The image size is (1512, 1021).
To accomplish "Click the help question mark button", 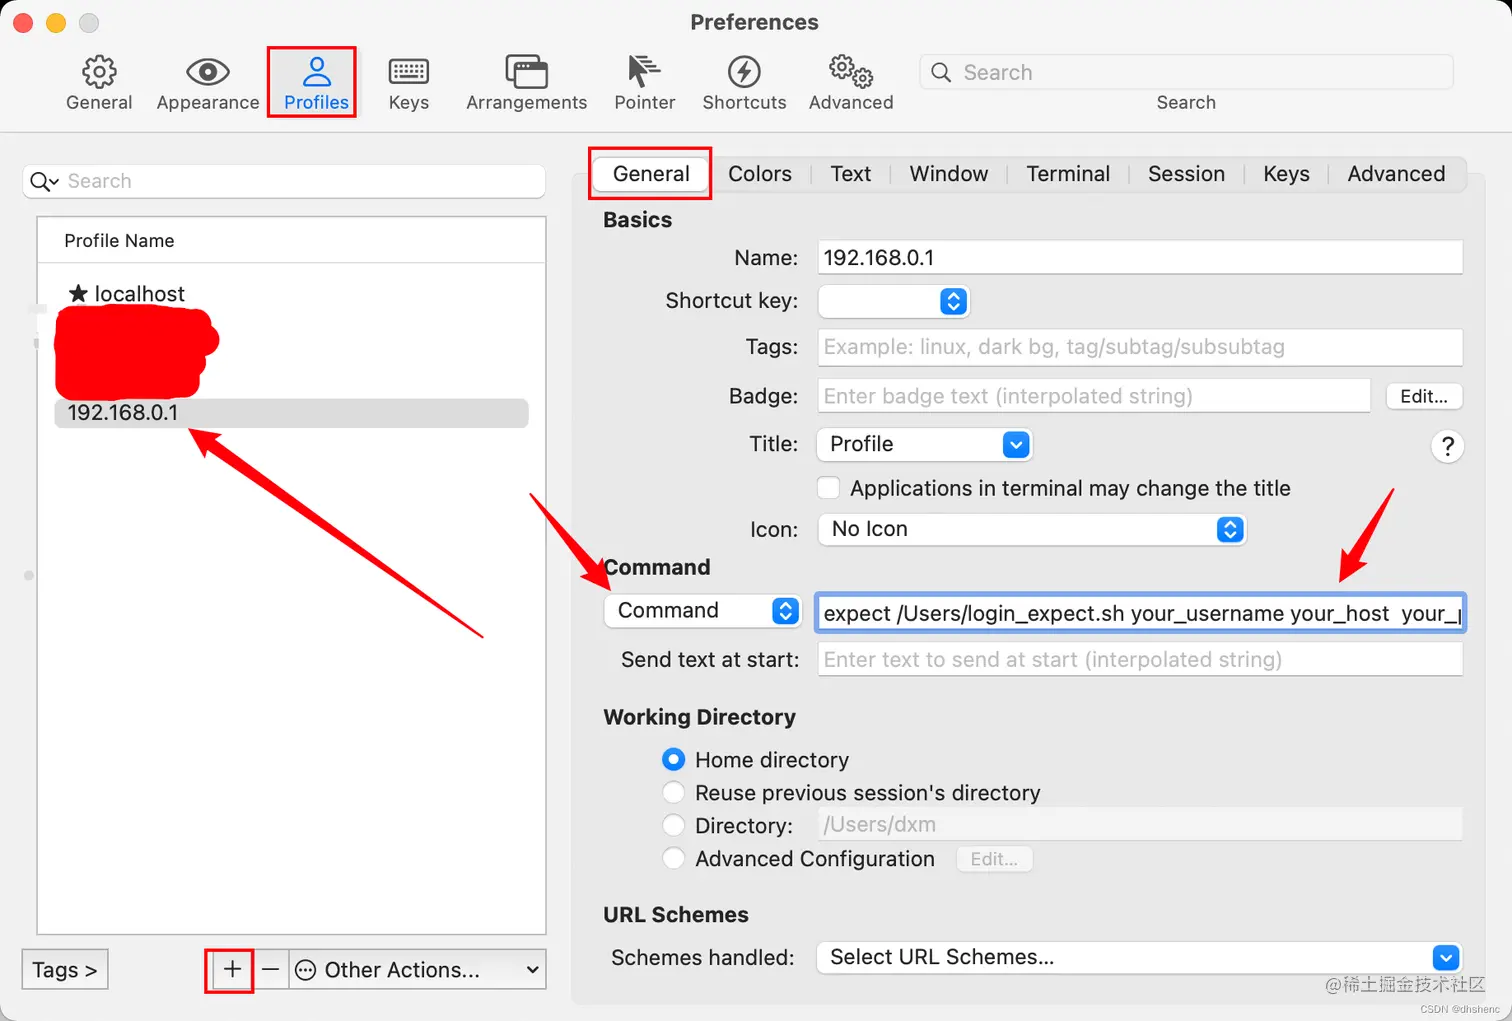I will coord(1447,446).
